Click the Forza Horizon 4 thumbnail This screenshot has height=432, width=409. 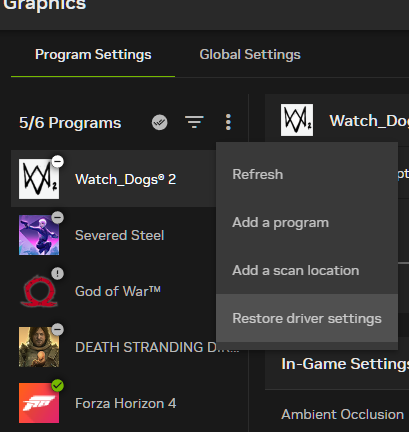coord(39,403)
